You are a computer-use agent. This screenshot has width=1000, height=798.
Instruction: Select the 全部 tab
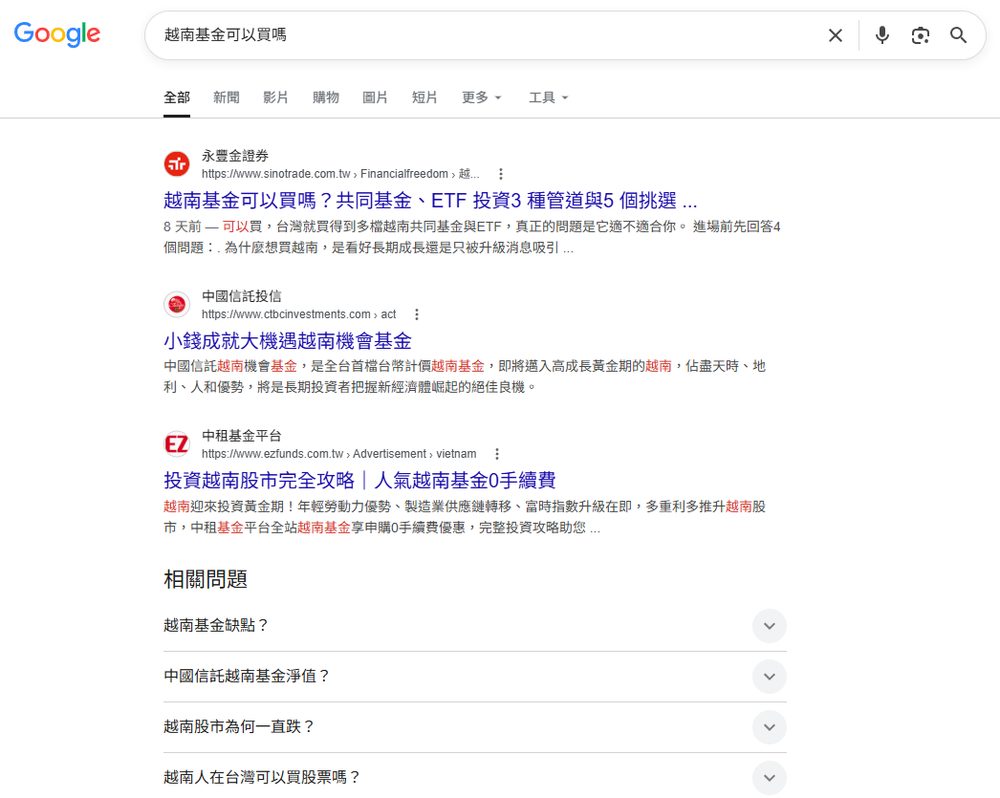coord(177,98)
